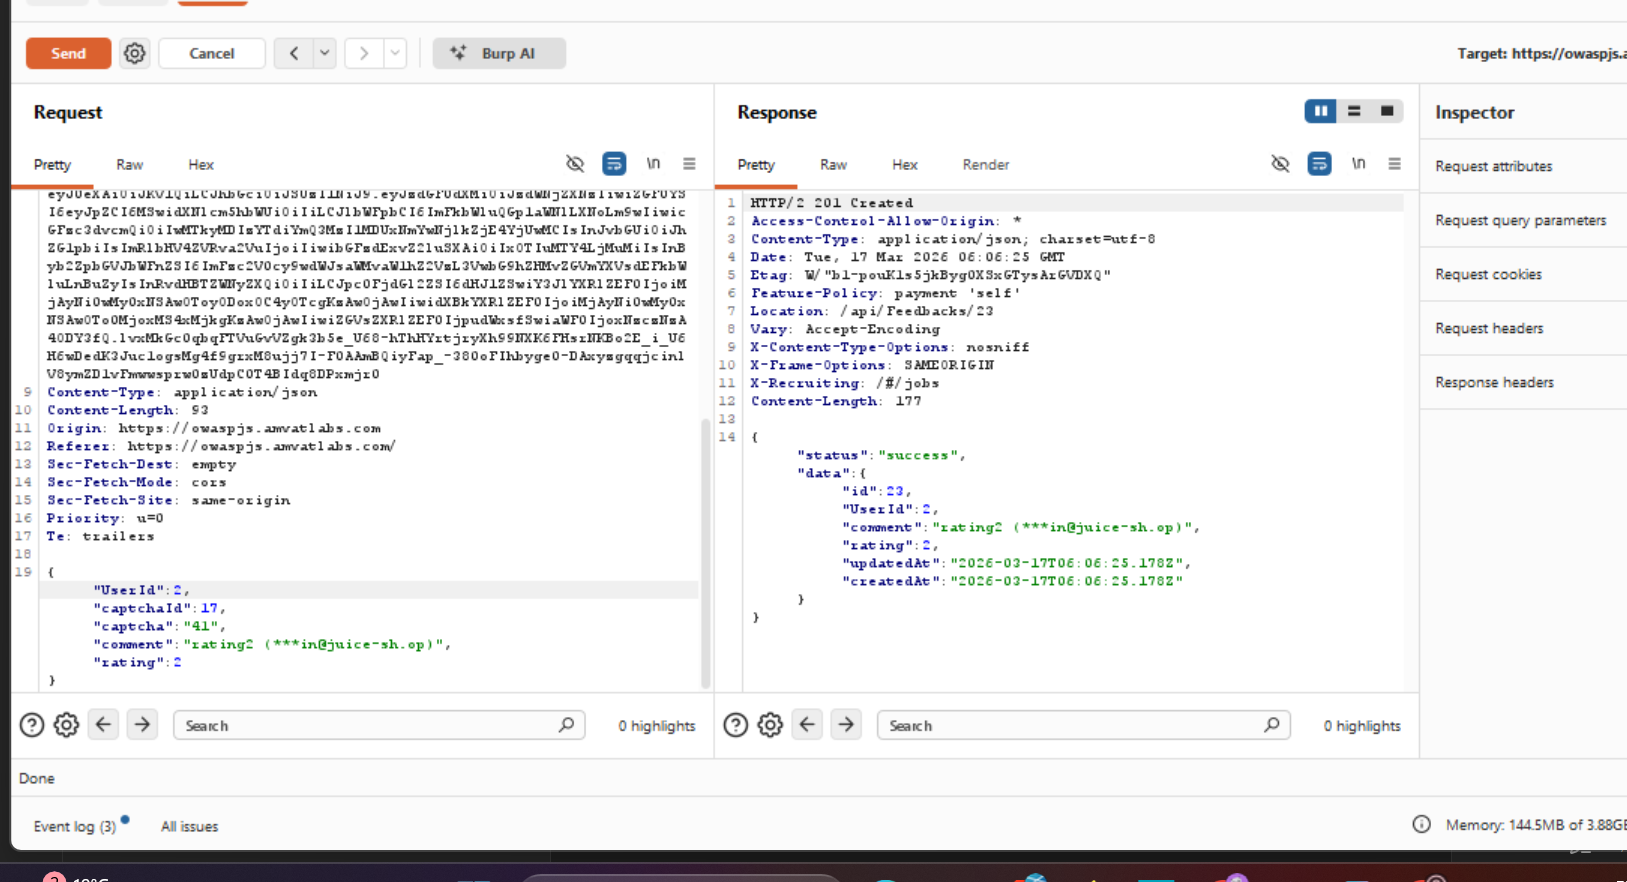Screen dimensions: 1627x882
Task: Open the Request panel hamburger menu
Action: (689, 164)
